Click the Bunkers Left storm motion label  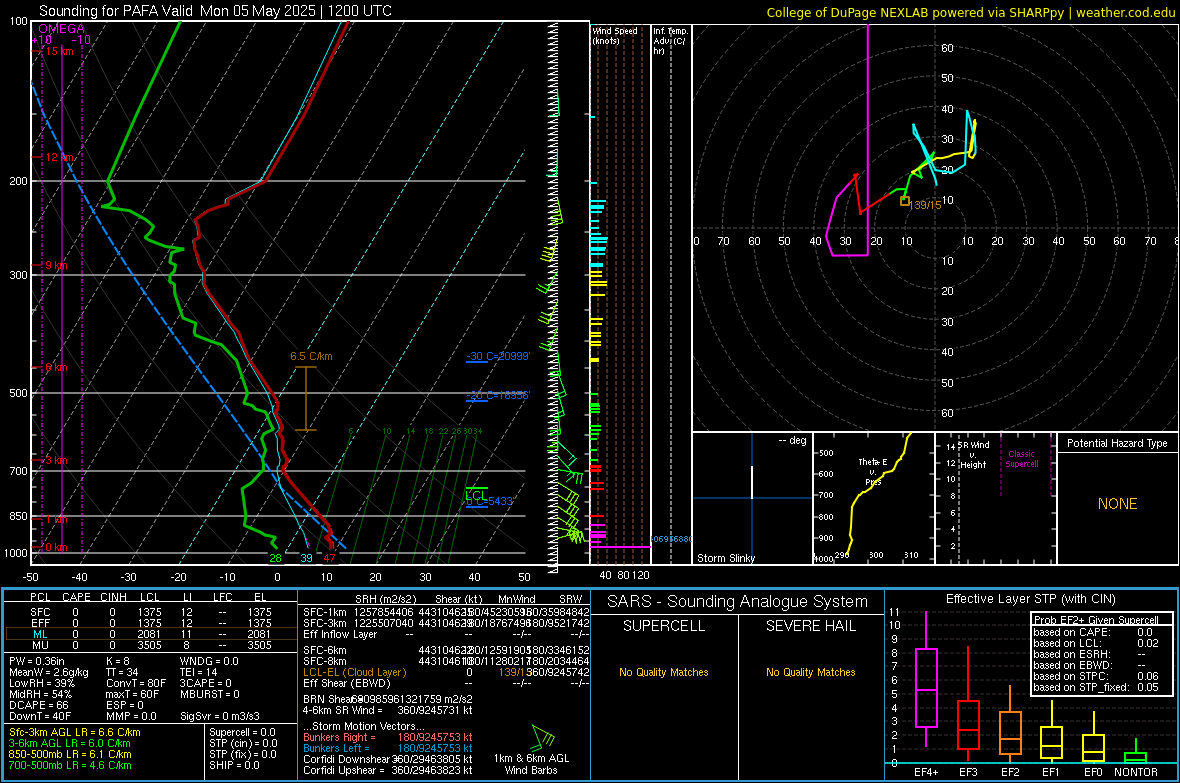336,748
